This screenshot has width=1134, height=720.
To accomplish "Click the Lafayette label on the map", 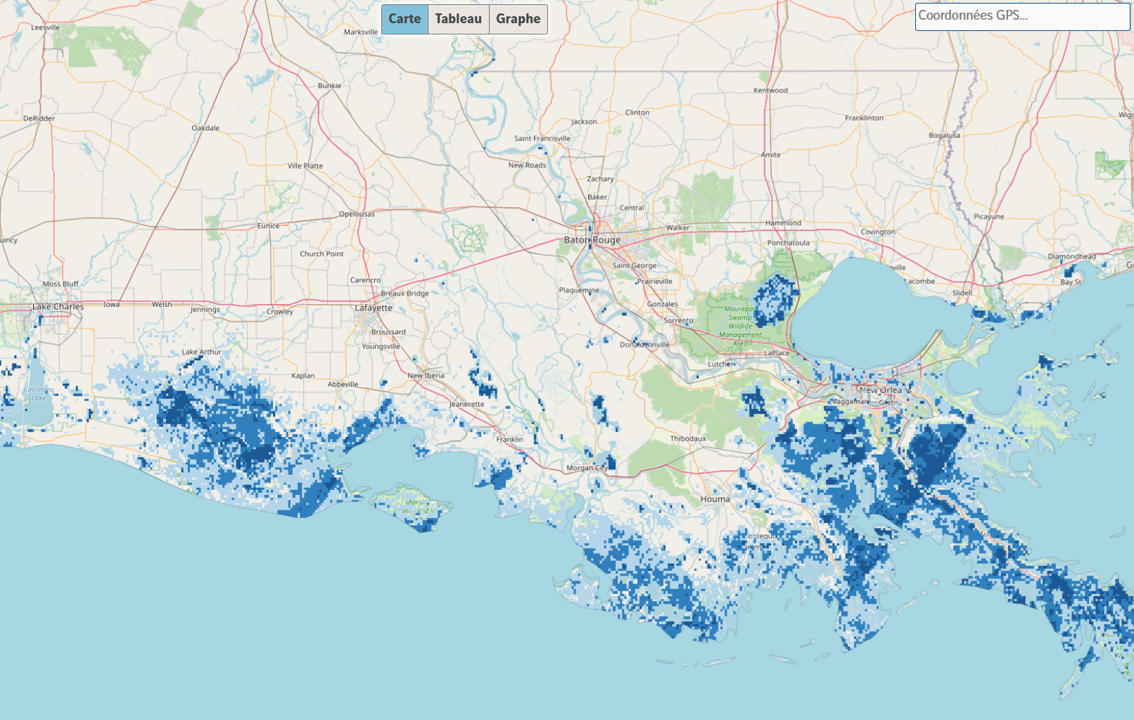I will pyautogui.click(x=373, y=308).
